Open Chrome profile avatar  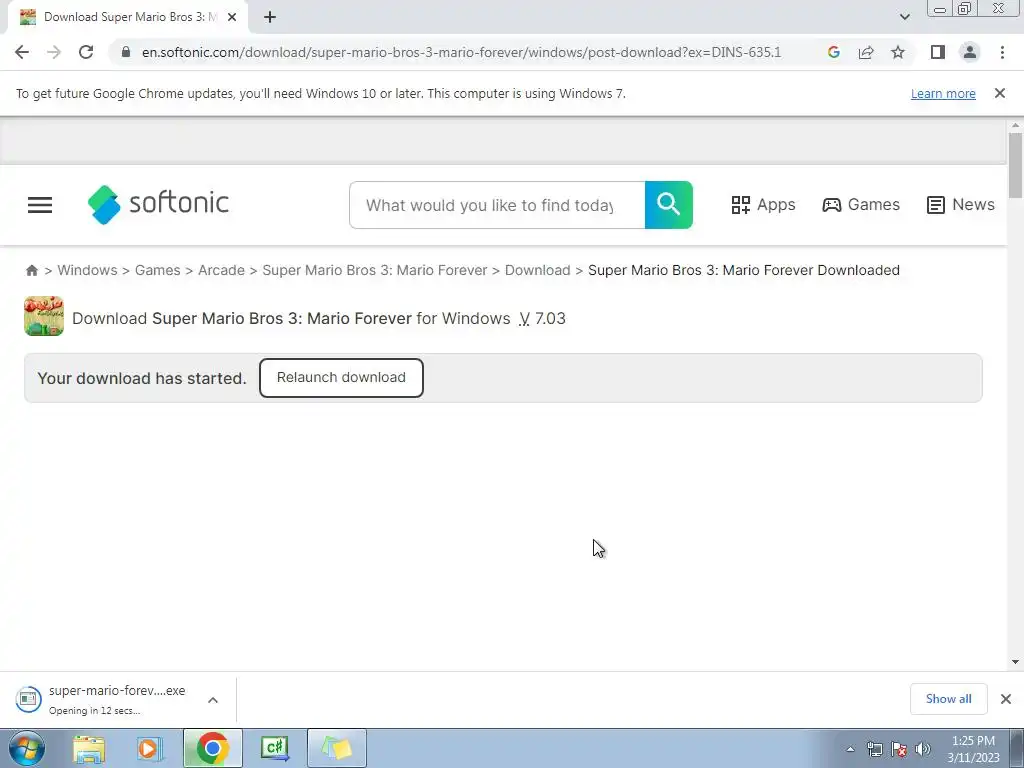[970, 52]
